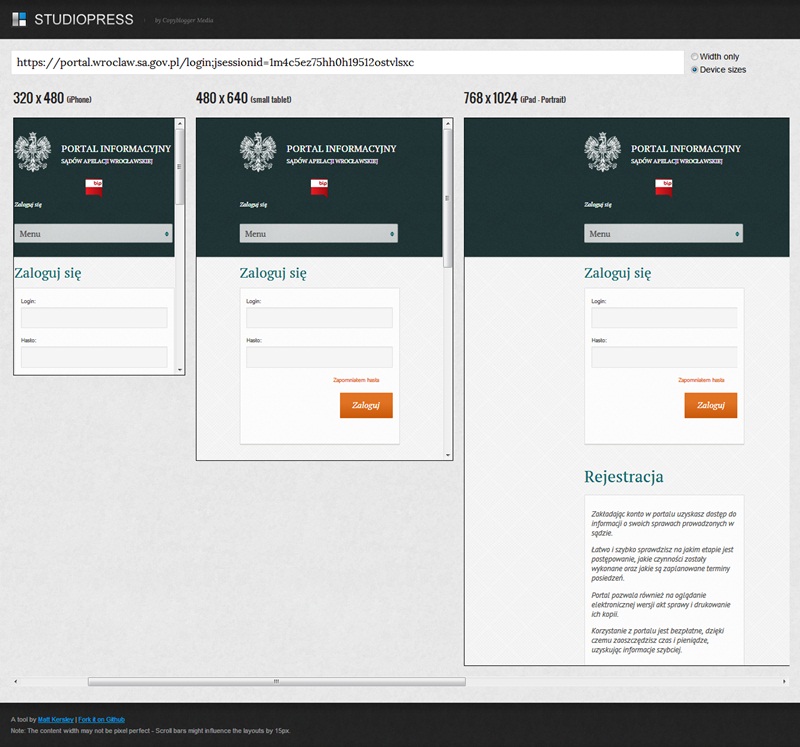Select the Width only radio button
The width and height of the screenshot is (800, 747).
point(695,57)
